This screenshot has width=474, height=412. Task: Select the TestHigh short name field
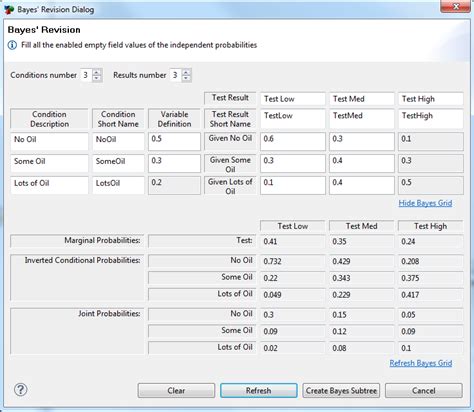pyautogui.click(x=431, y=119)
